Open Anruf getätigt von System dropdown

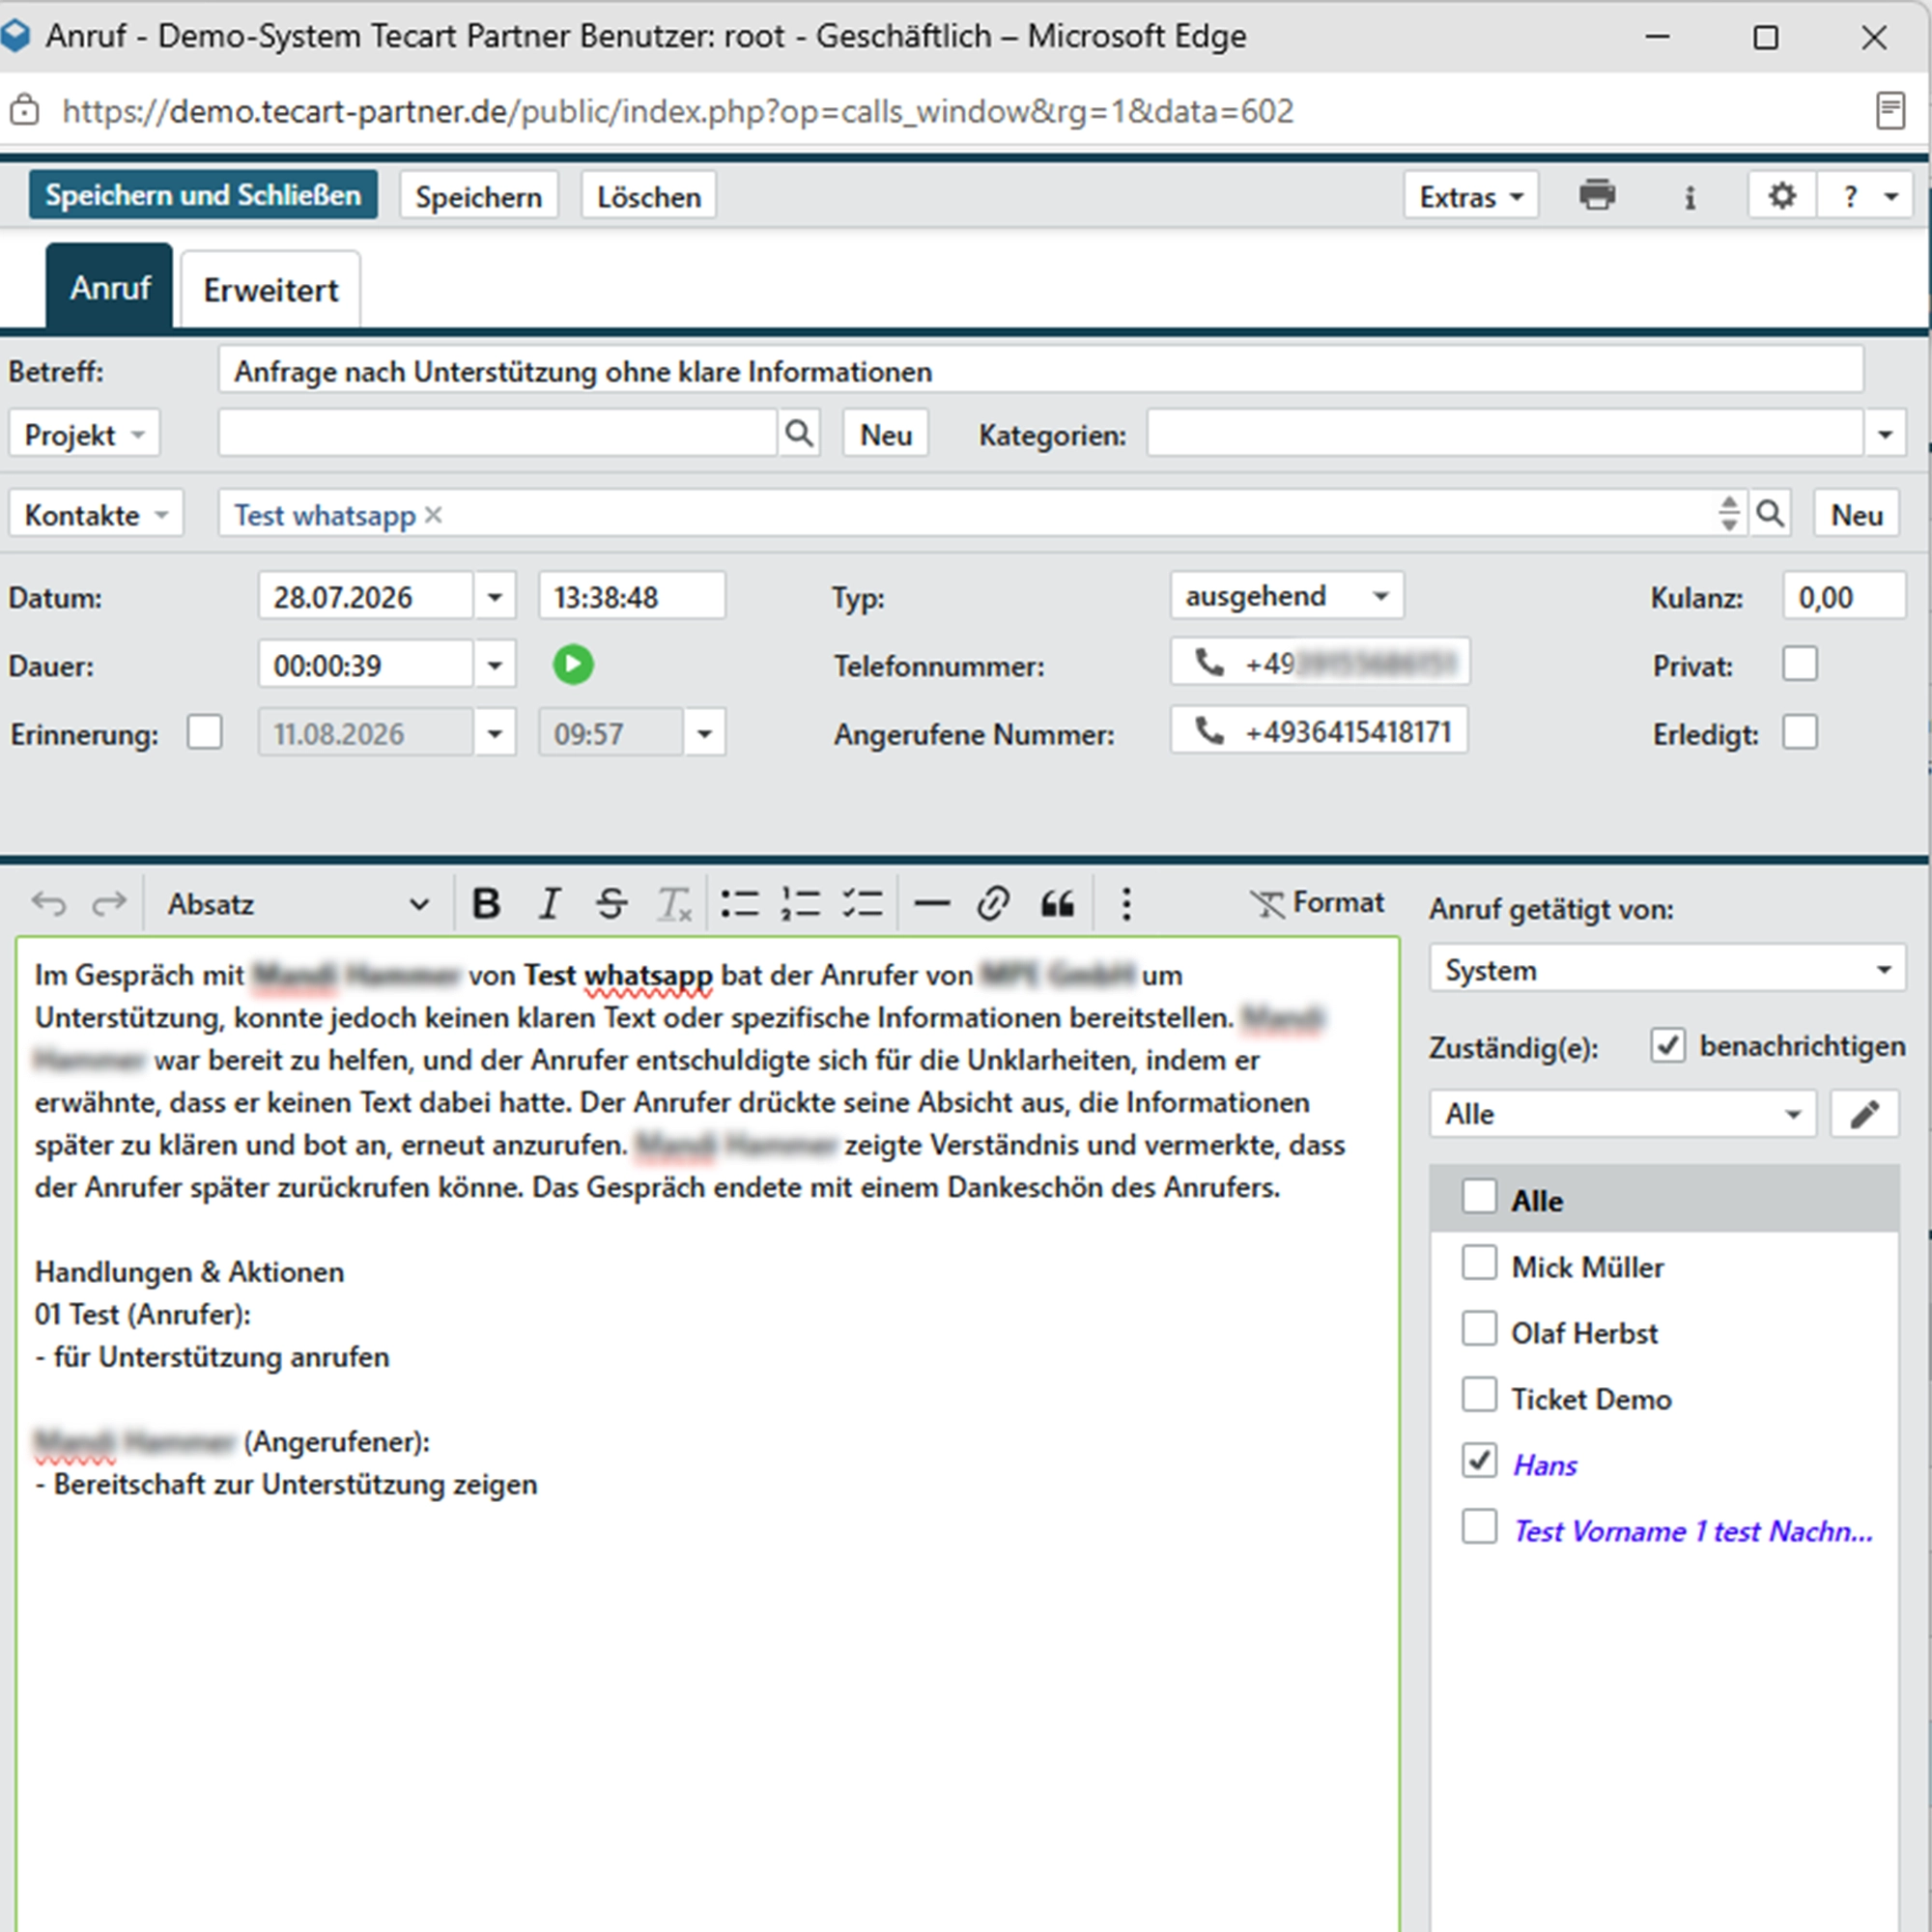pos(1667,970)
